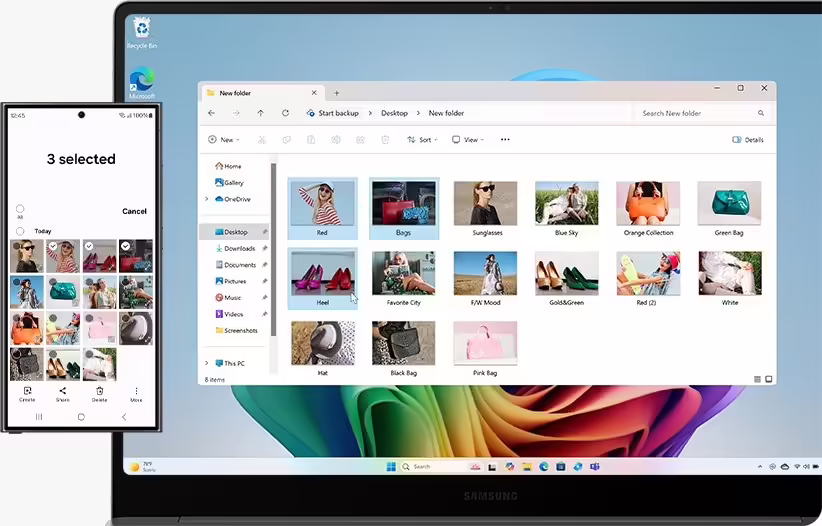The height and width of the screenshot is (526, 822).
Task: Open Home in navigation pane
Action: [228, 166]
